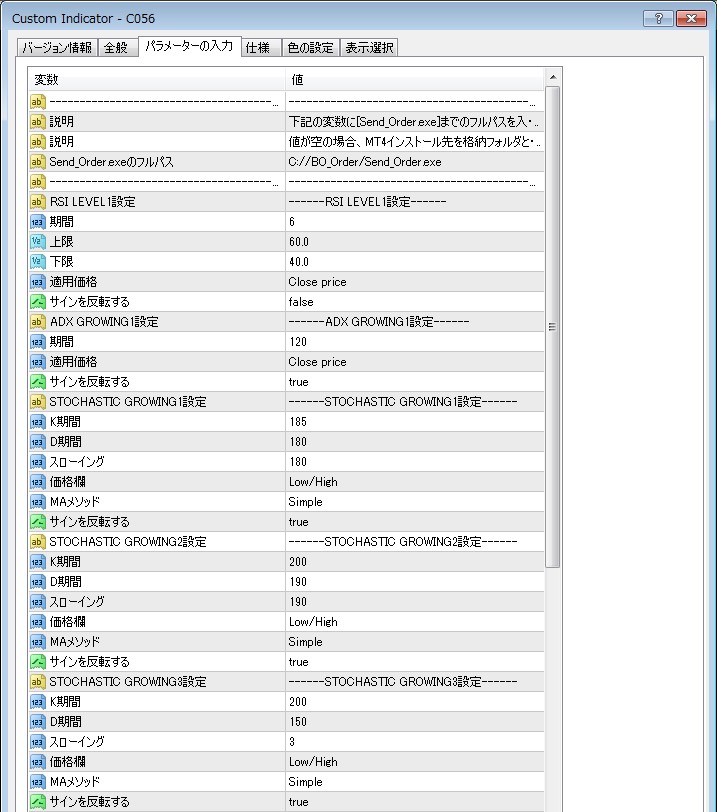Click integer icon of K期間 185 row
This screenshot has width=717, height=812.
coord(37,422)
